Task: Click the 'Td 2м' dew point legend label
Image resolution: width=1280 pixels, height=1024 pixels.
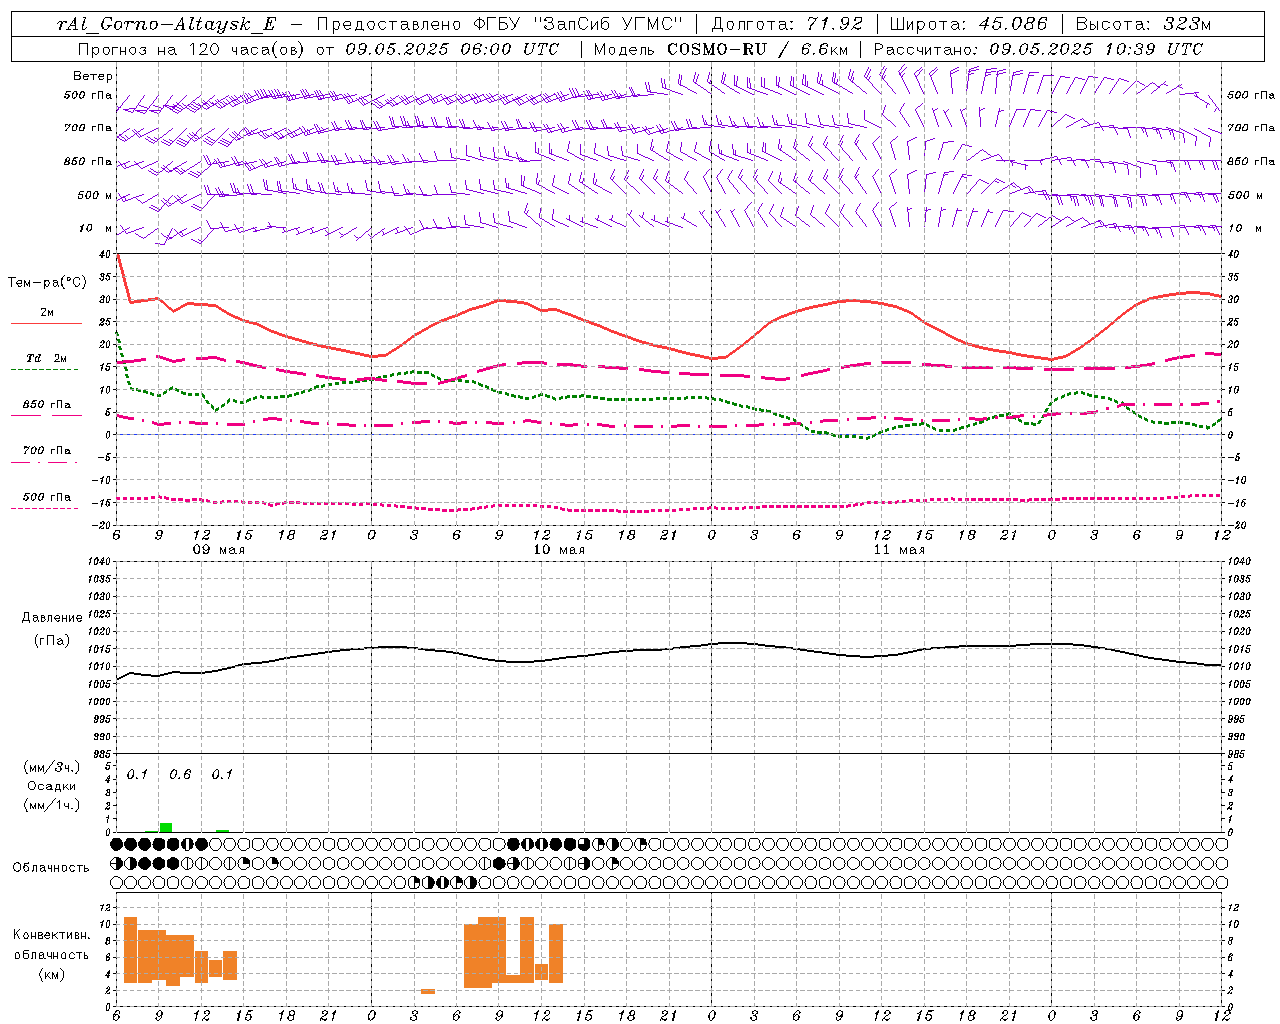Action: [47, 358]
